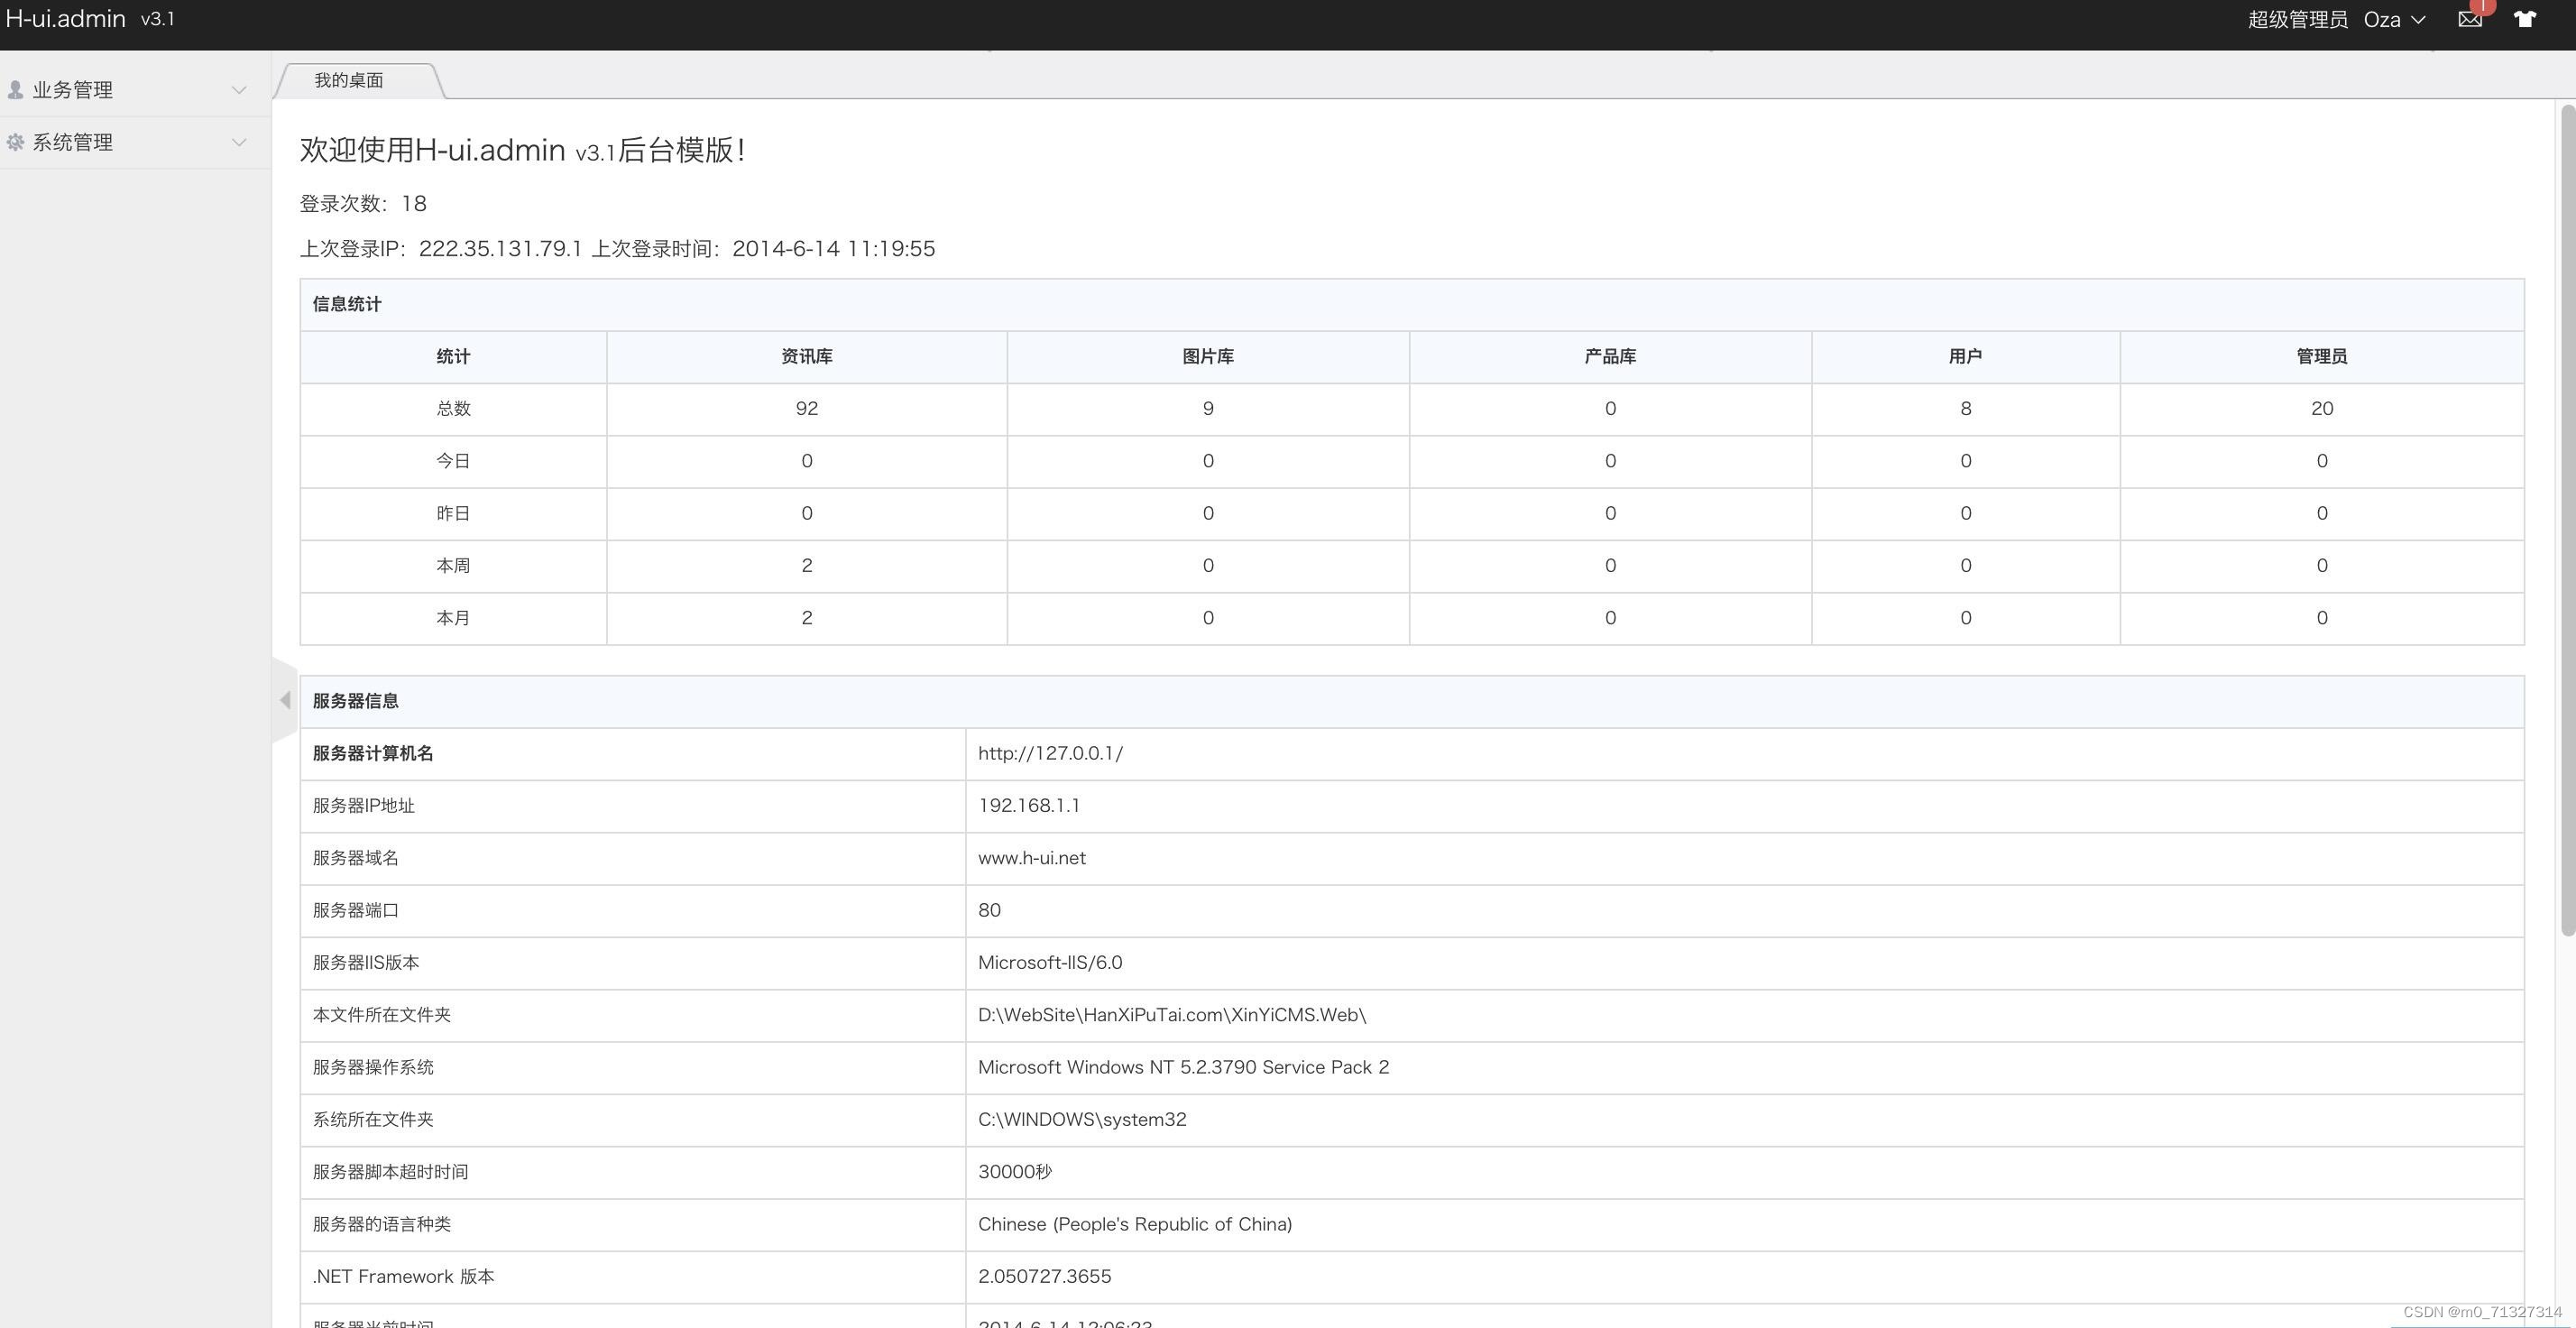Screen dimensions: 2576x1328
Task: Open the Oza user dropdown
Action: (x=2394, y=20)
